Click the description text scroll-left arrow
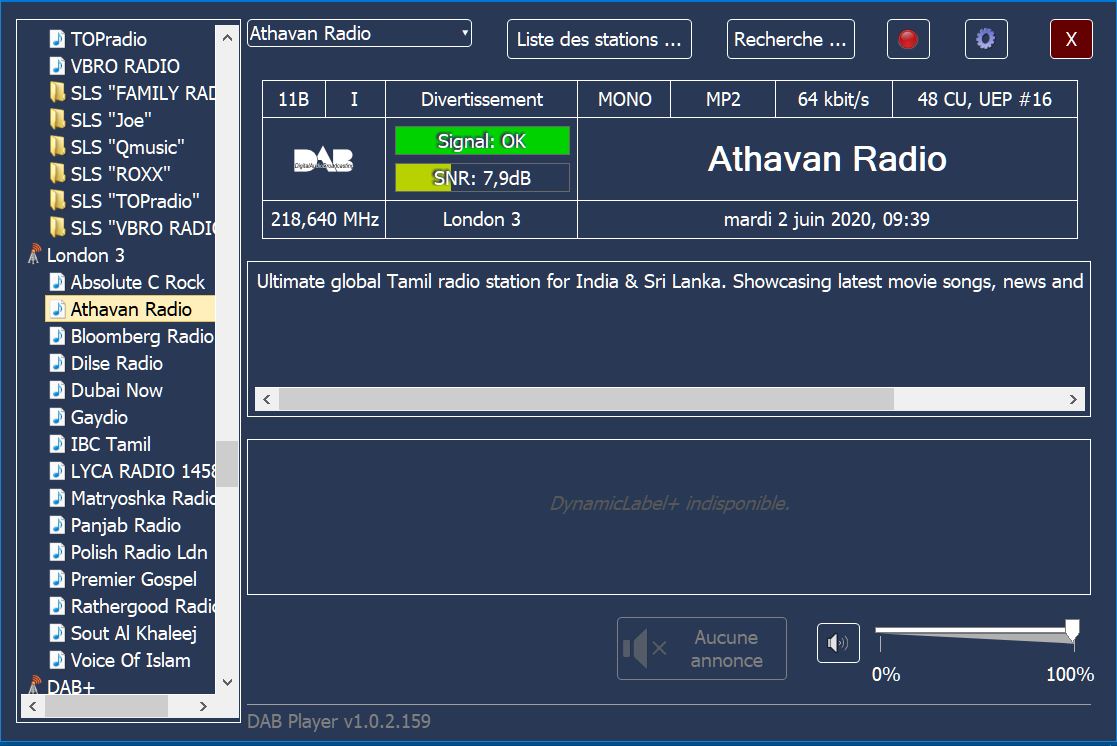Image resolution: width=1117 pixels, height=746 pixels. (266, 400)
